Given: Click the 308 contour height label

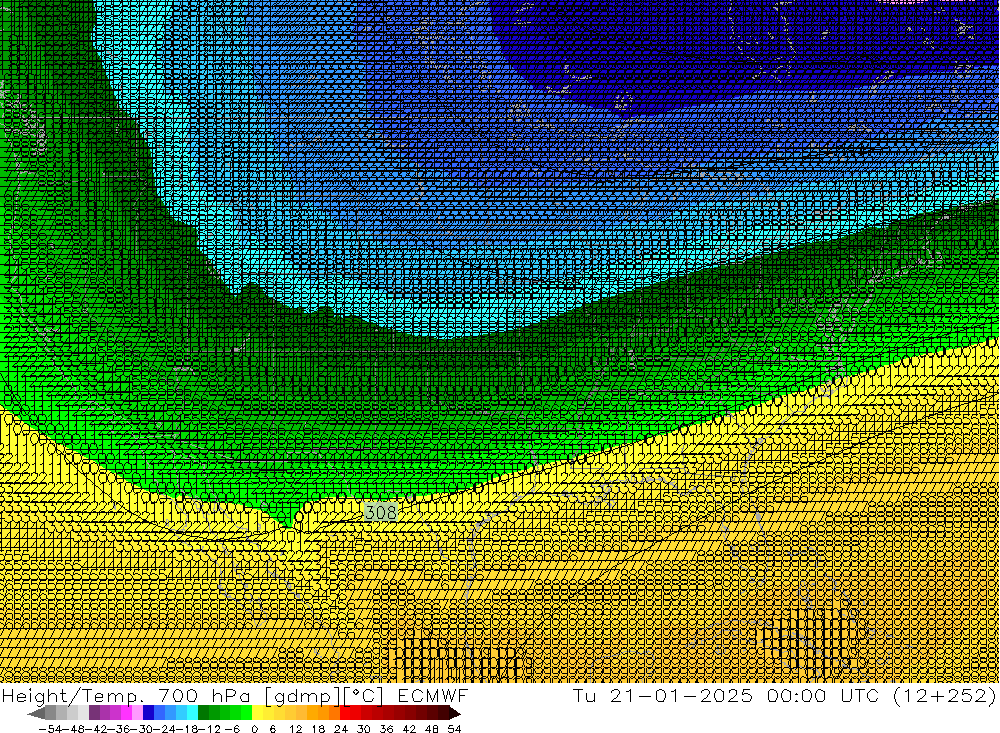Looking at the screenshot, I should pyautogui.click(x=381, y=512).
